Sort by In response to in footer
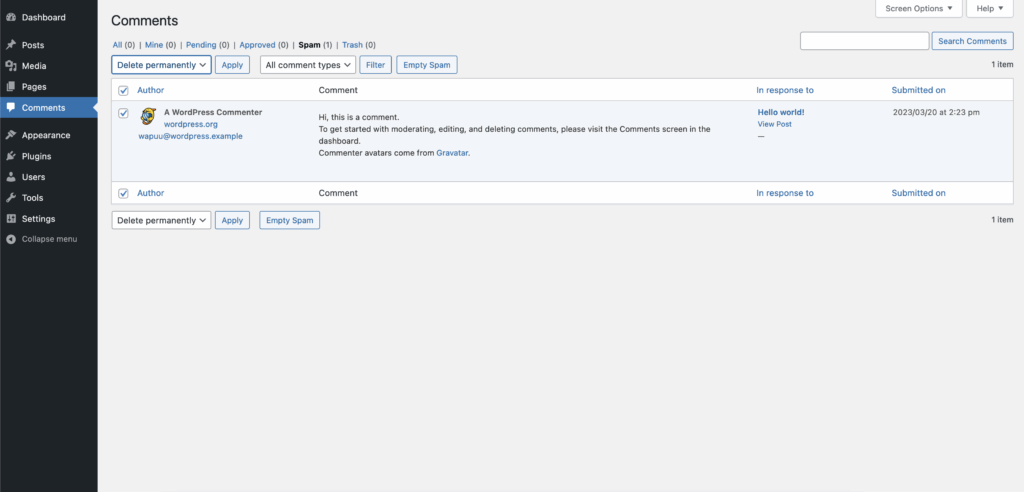 click(x=785, y=193)
